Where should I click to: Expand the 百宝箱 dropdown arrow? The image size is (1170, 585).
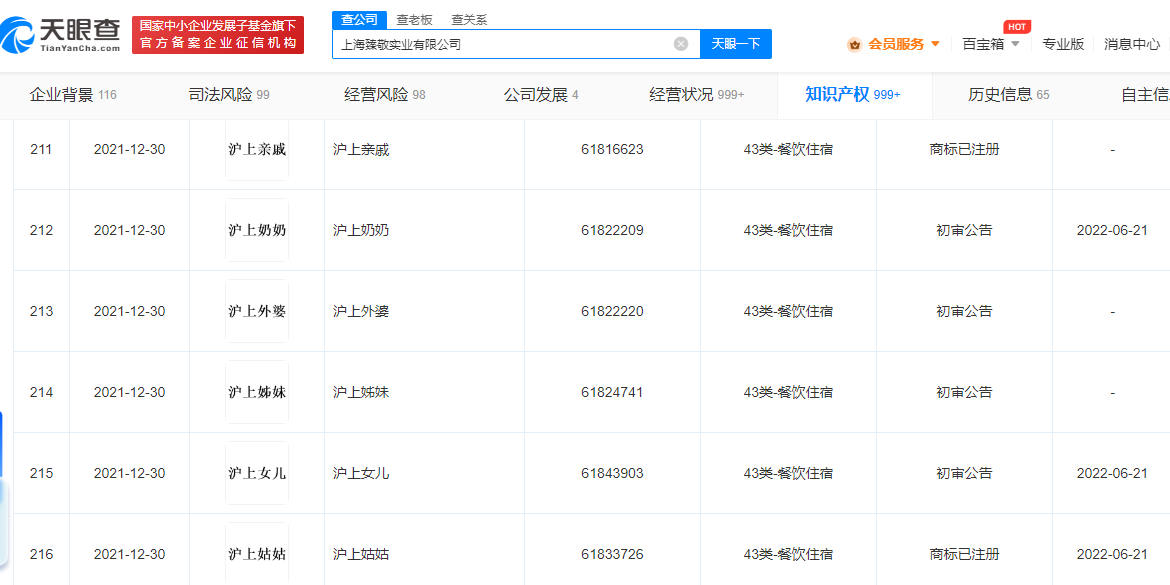1015,44
